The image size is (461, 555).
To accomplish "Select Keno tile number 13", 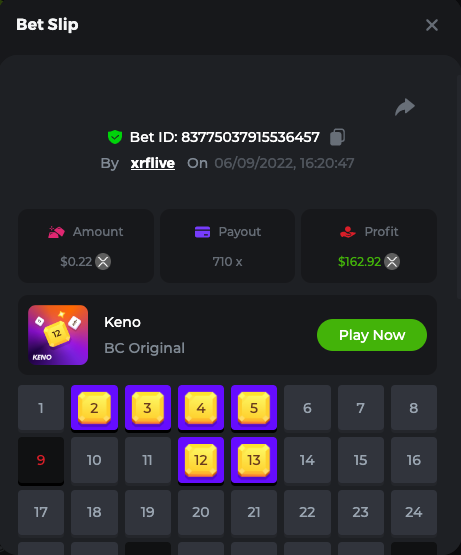I will (x=254, y=460).
